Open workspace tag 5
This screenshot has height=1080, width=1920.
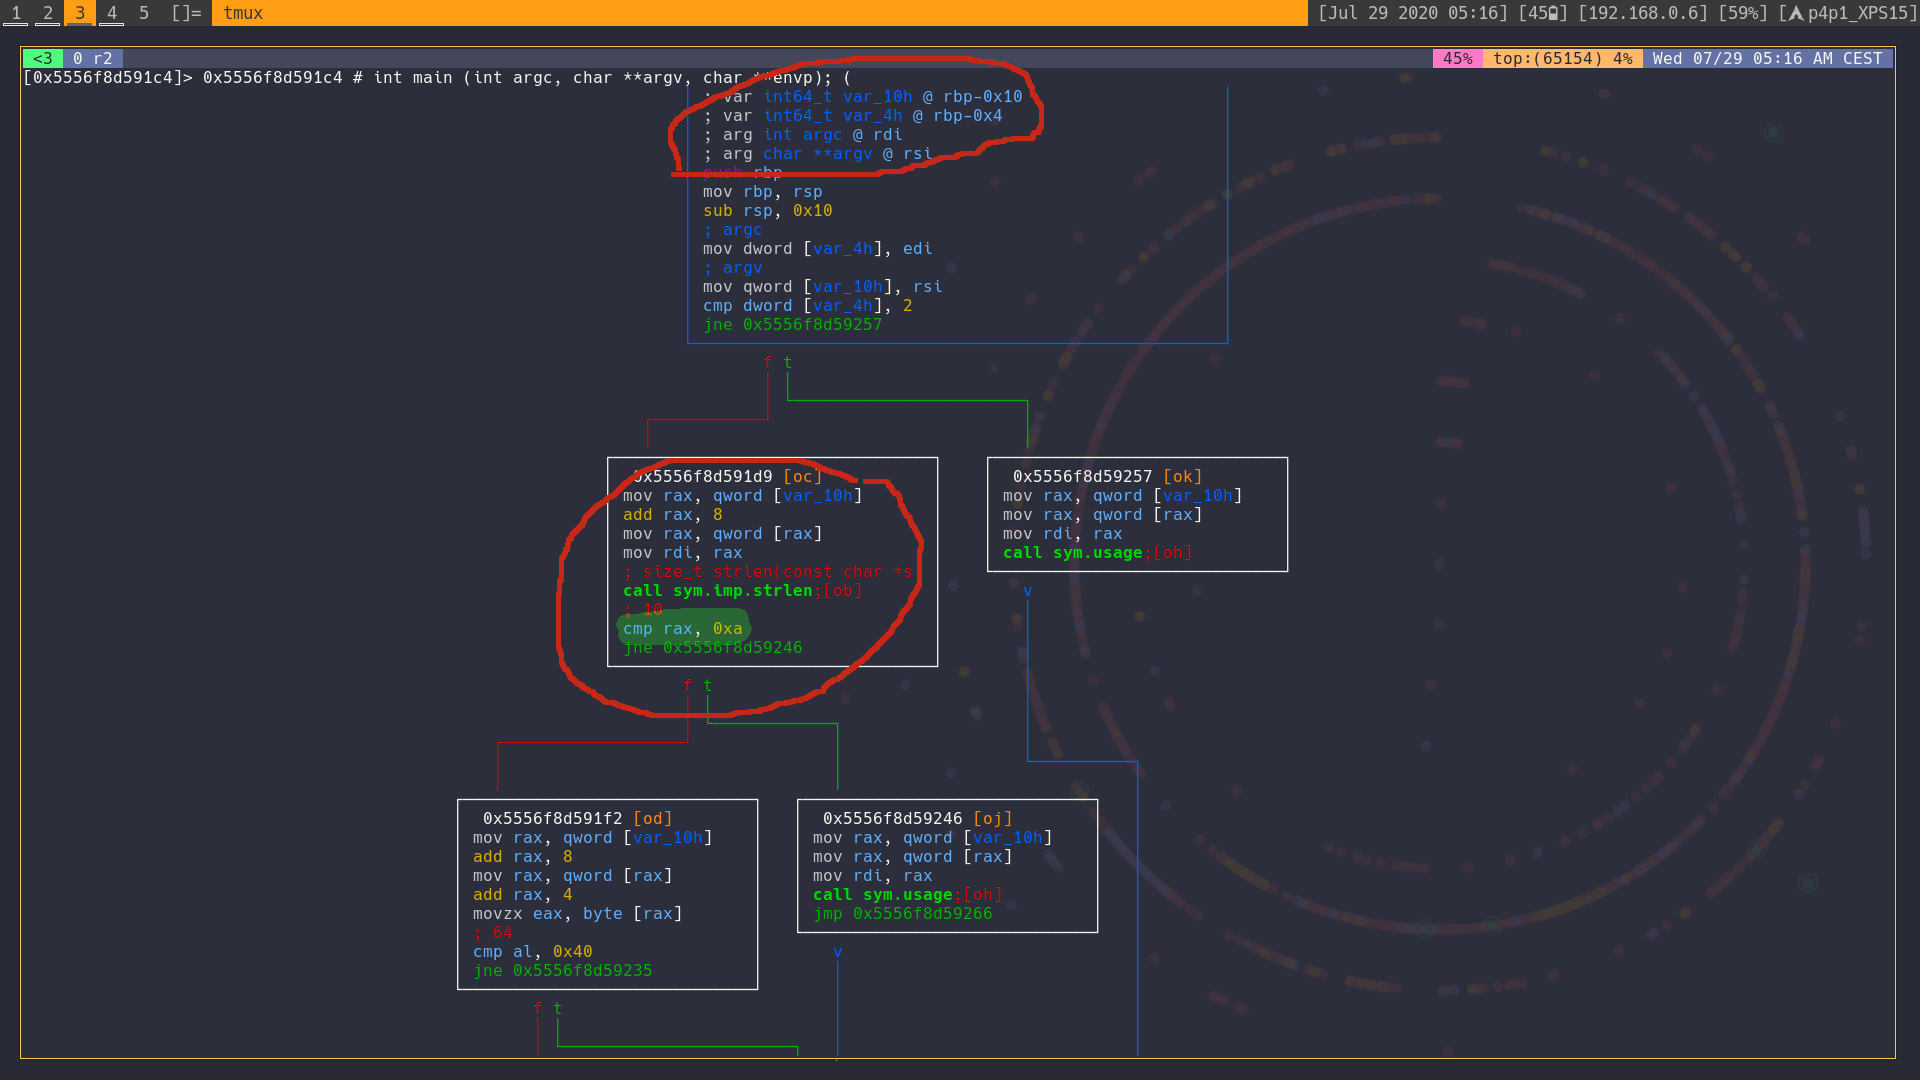(143, 13)
